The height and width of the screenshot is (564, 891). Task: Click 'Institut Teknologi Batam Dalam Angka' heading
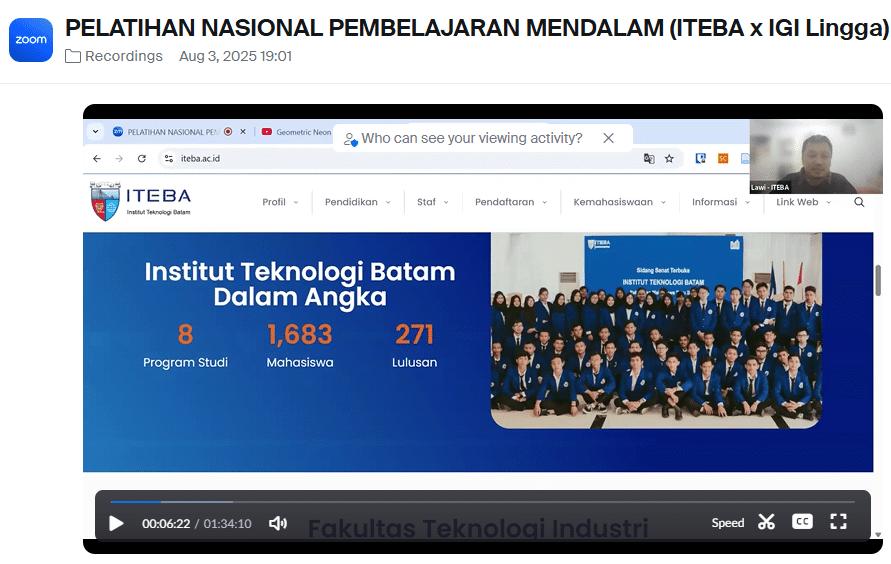(300, 284)
